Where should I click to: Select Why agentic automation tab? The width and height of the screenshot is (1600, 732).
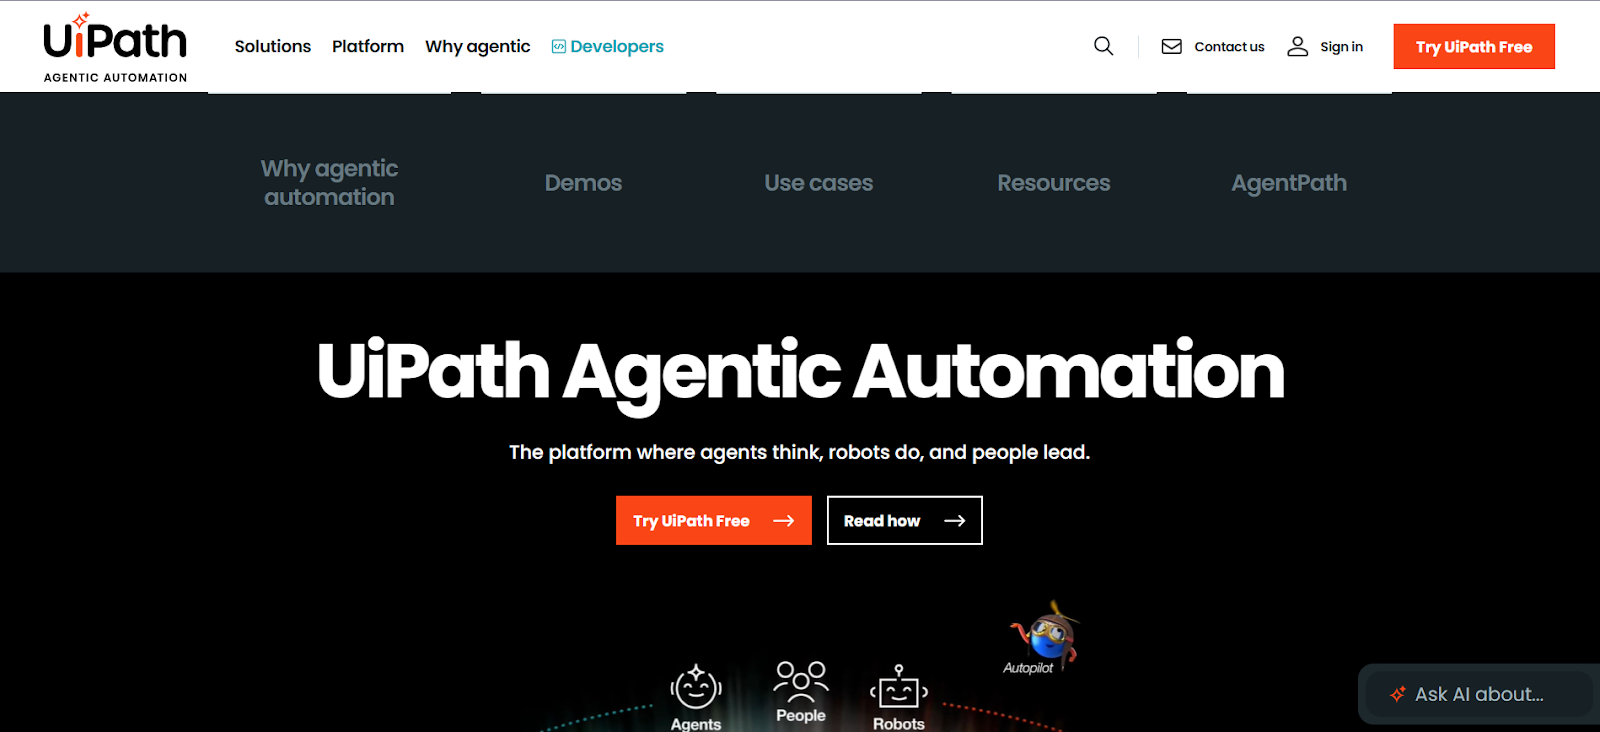point(329,183)
